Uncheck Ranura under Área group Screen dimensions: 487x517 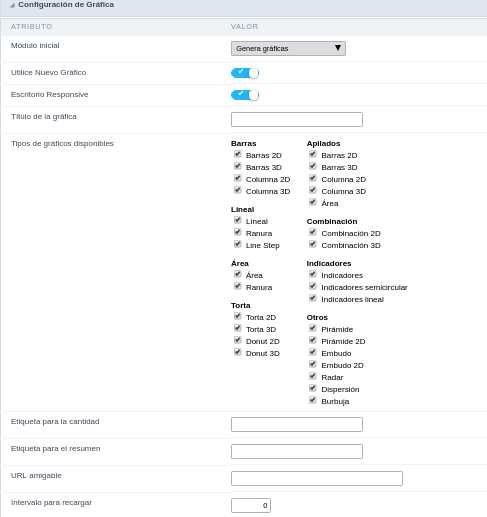coord(237,286)
